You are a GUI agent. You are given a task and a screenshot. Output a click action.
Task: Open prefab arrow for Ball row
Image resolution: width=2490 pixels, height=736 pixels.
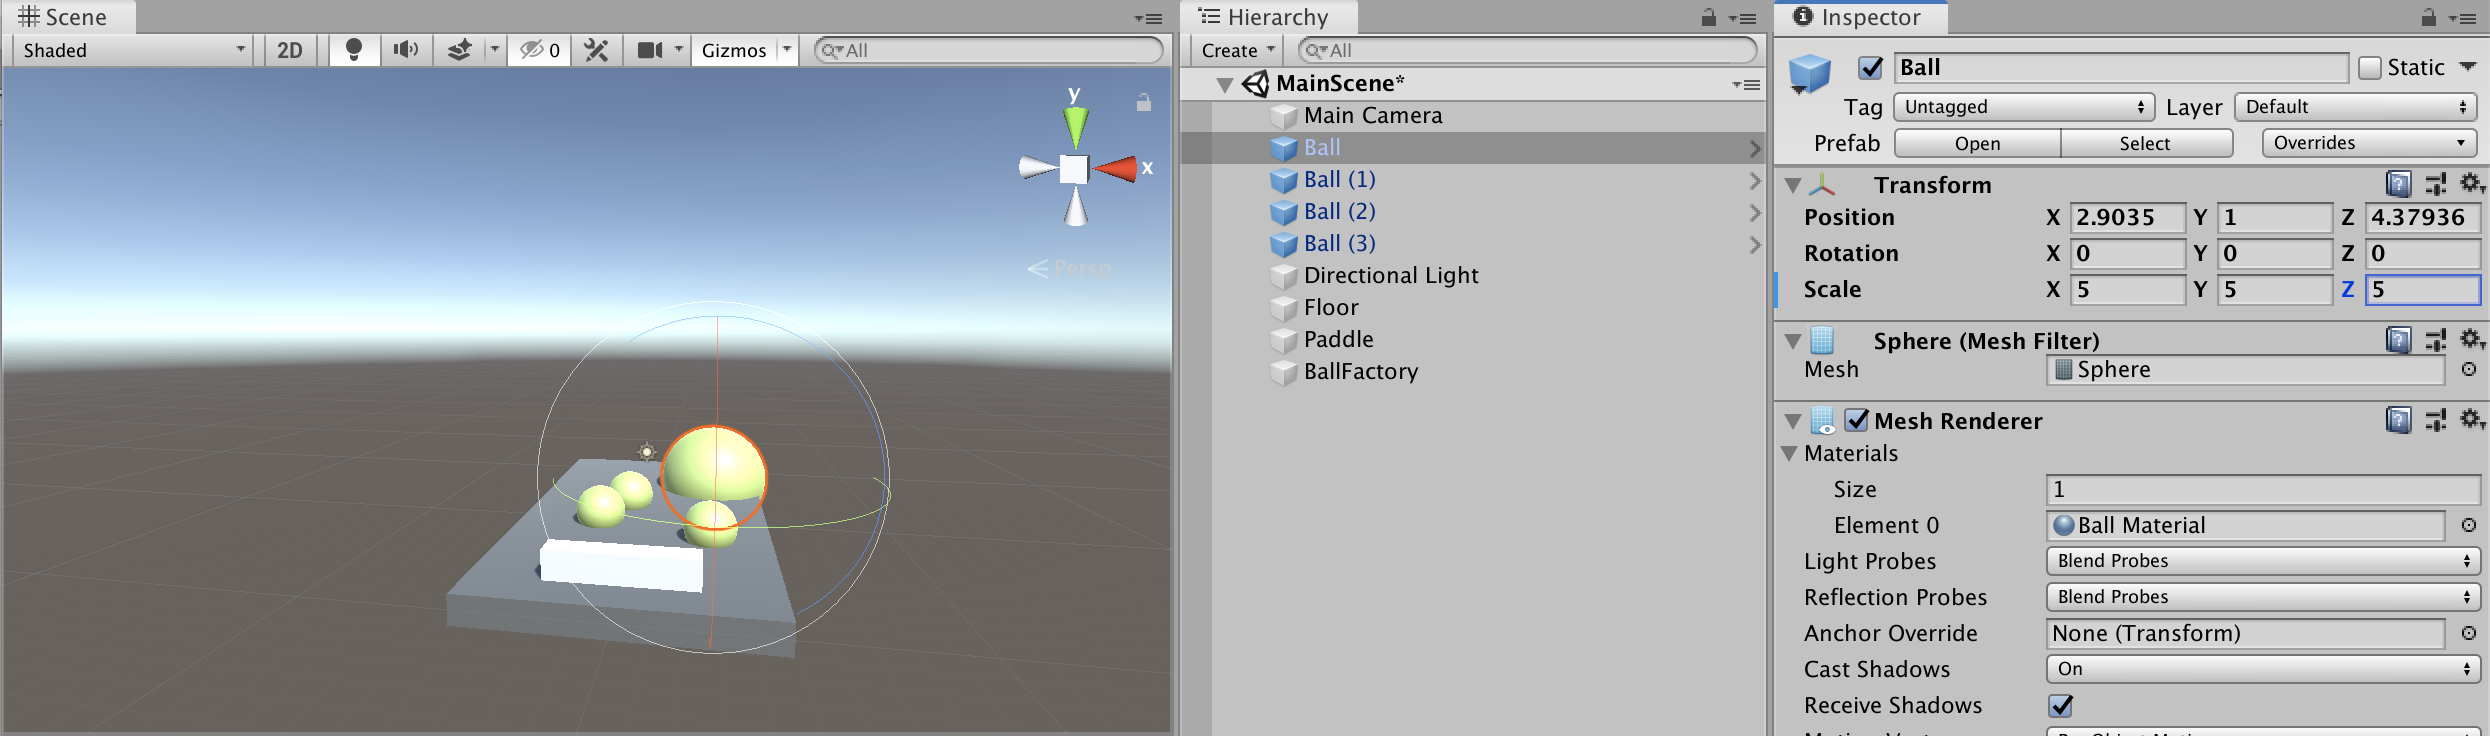pyautogui.click(x=1755, y=149)
